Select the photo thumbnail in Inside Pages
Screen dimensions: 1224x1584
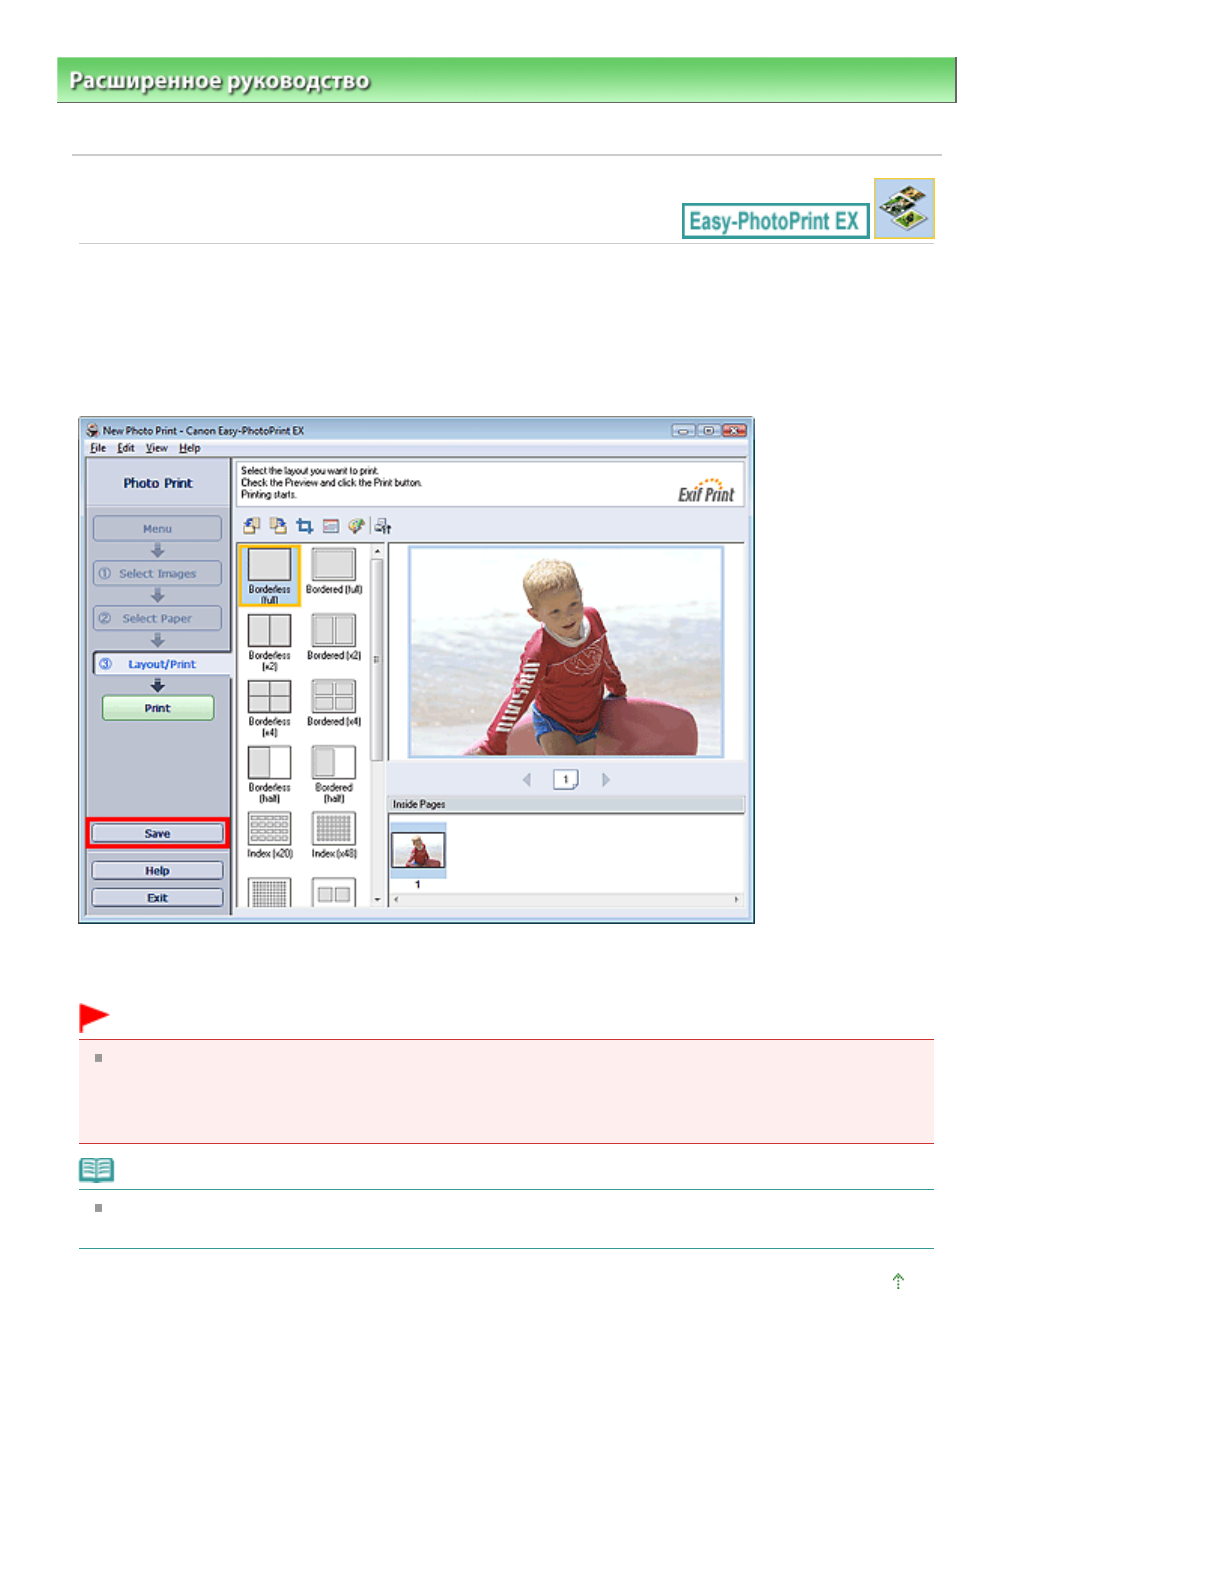418,851
